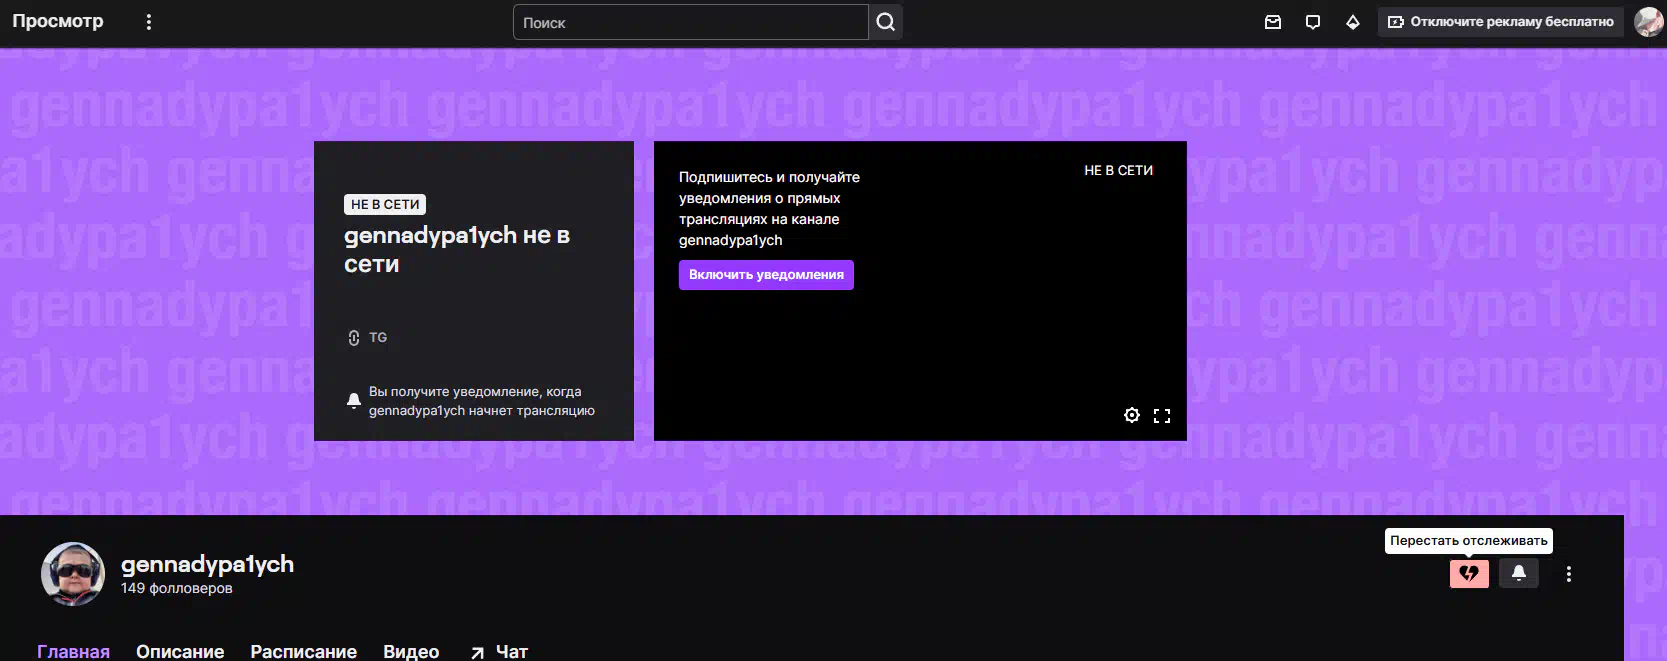Open the whispers chat bubble icon

pos(1313,22)
